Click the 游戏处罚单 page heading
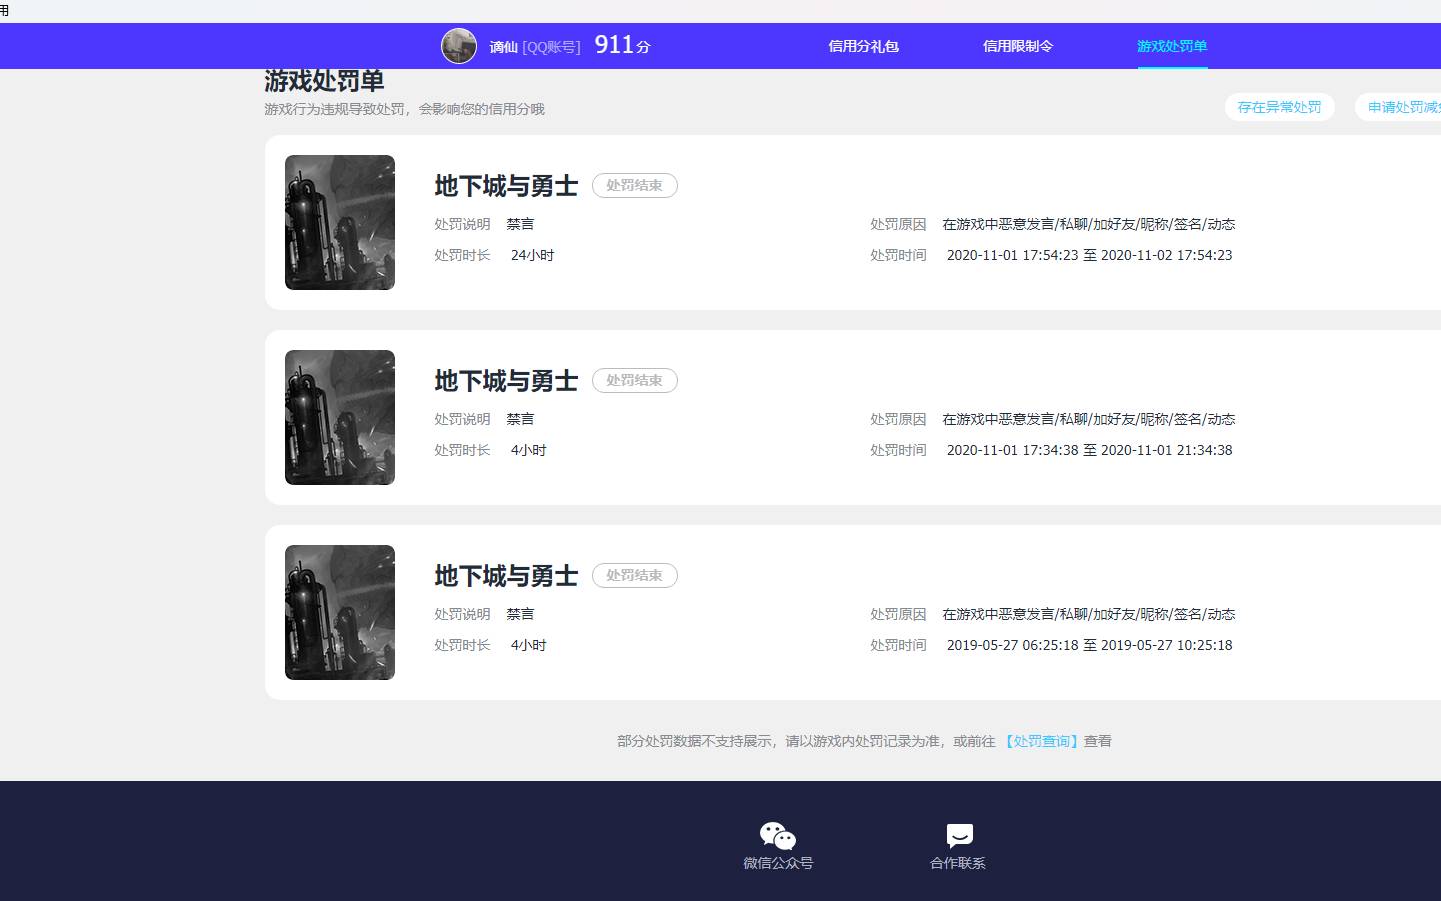Viewport: 1441px width, 901px height. 324,80
